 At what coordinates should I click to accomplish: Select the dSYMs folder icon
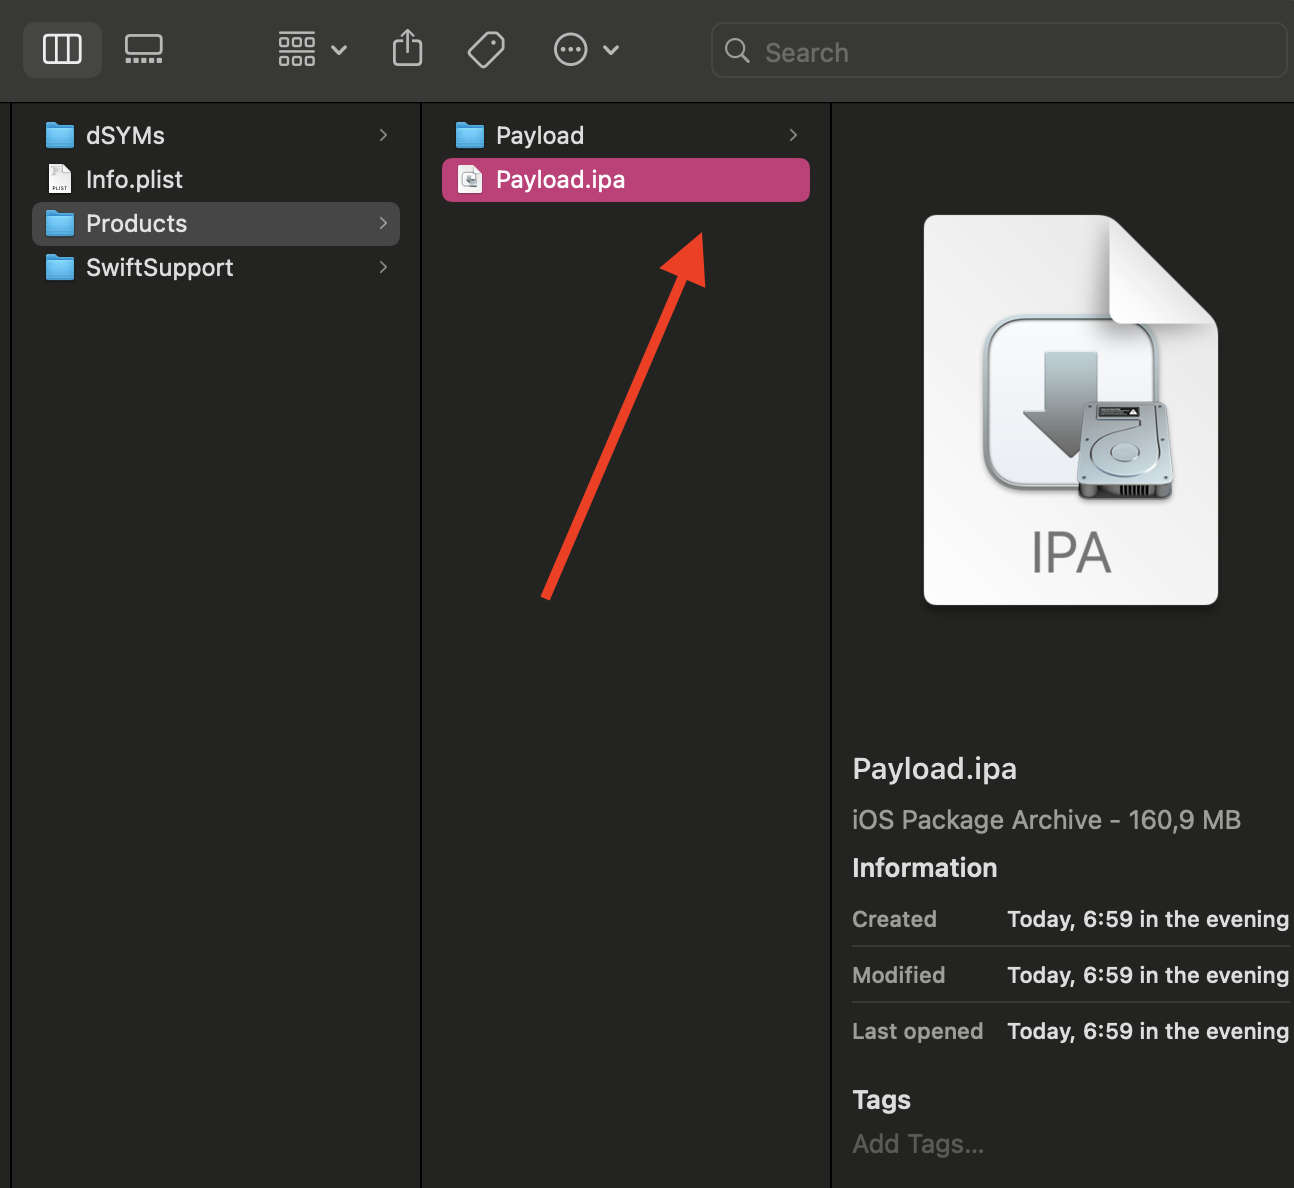60,135
